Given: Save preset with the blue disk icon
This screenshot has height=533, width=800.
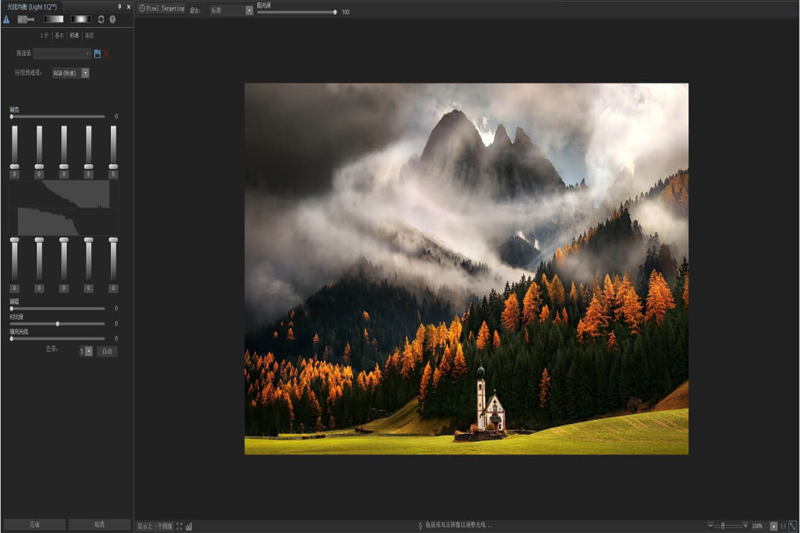Looking at the screenshot, I should coord(97,54).
